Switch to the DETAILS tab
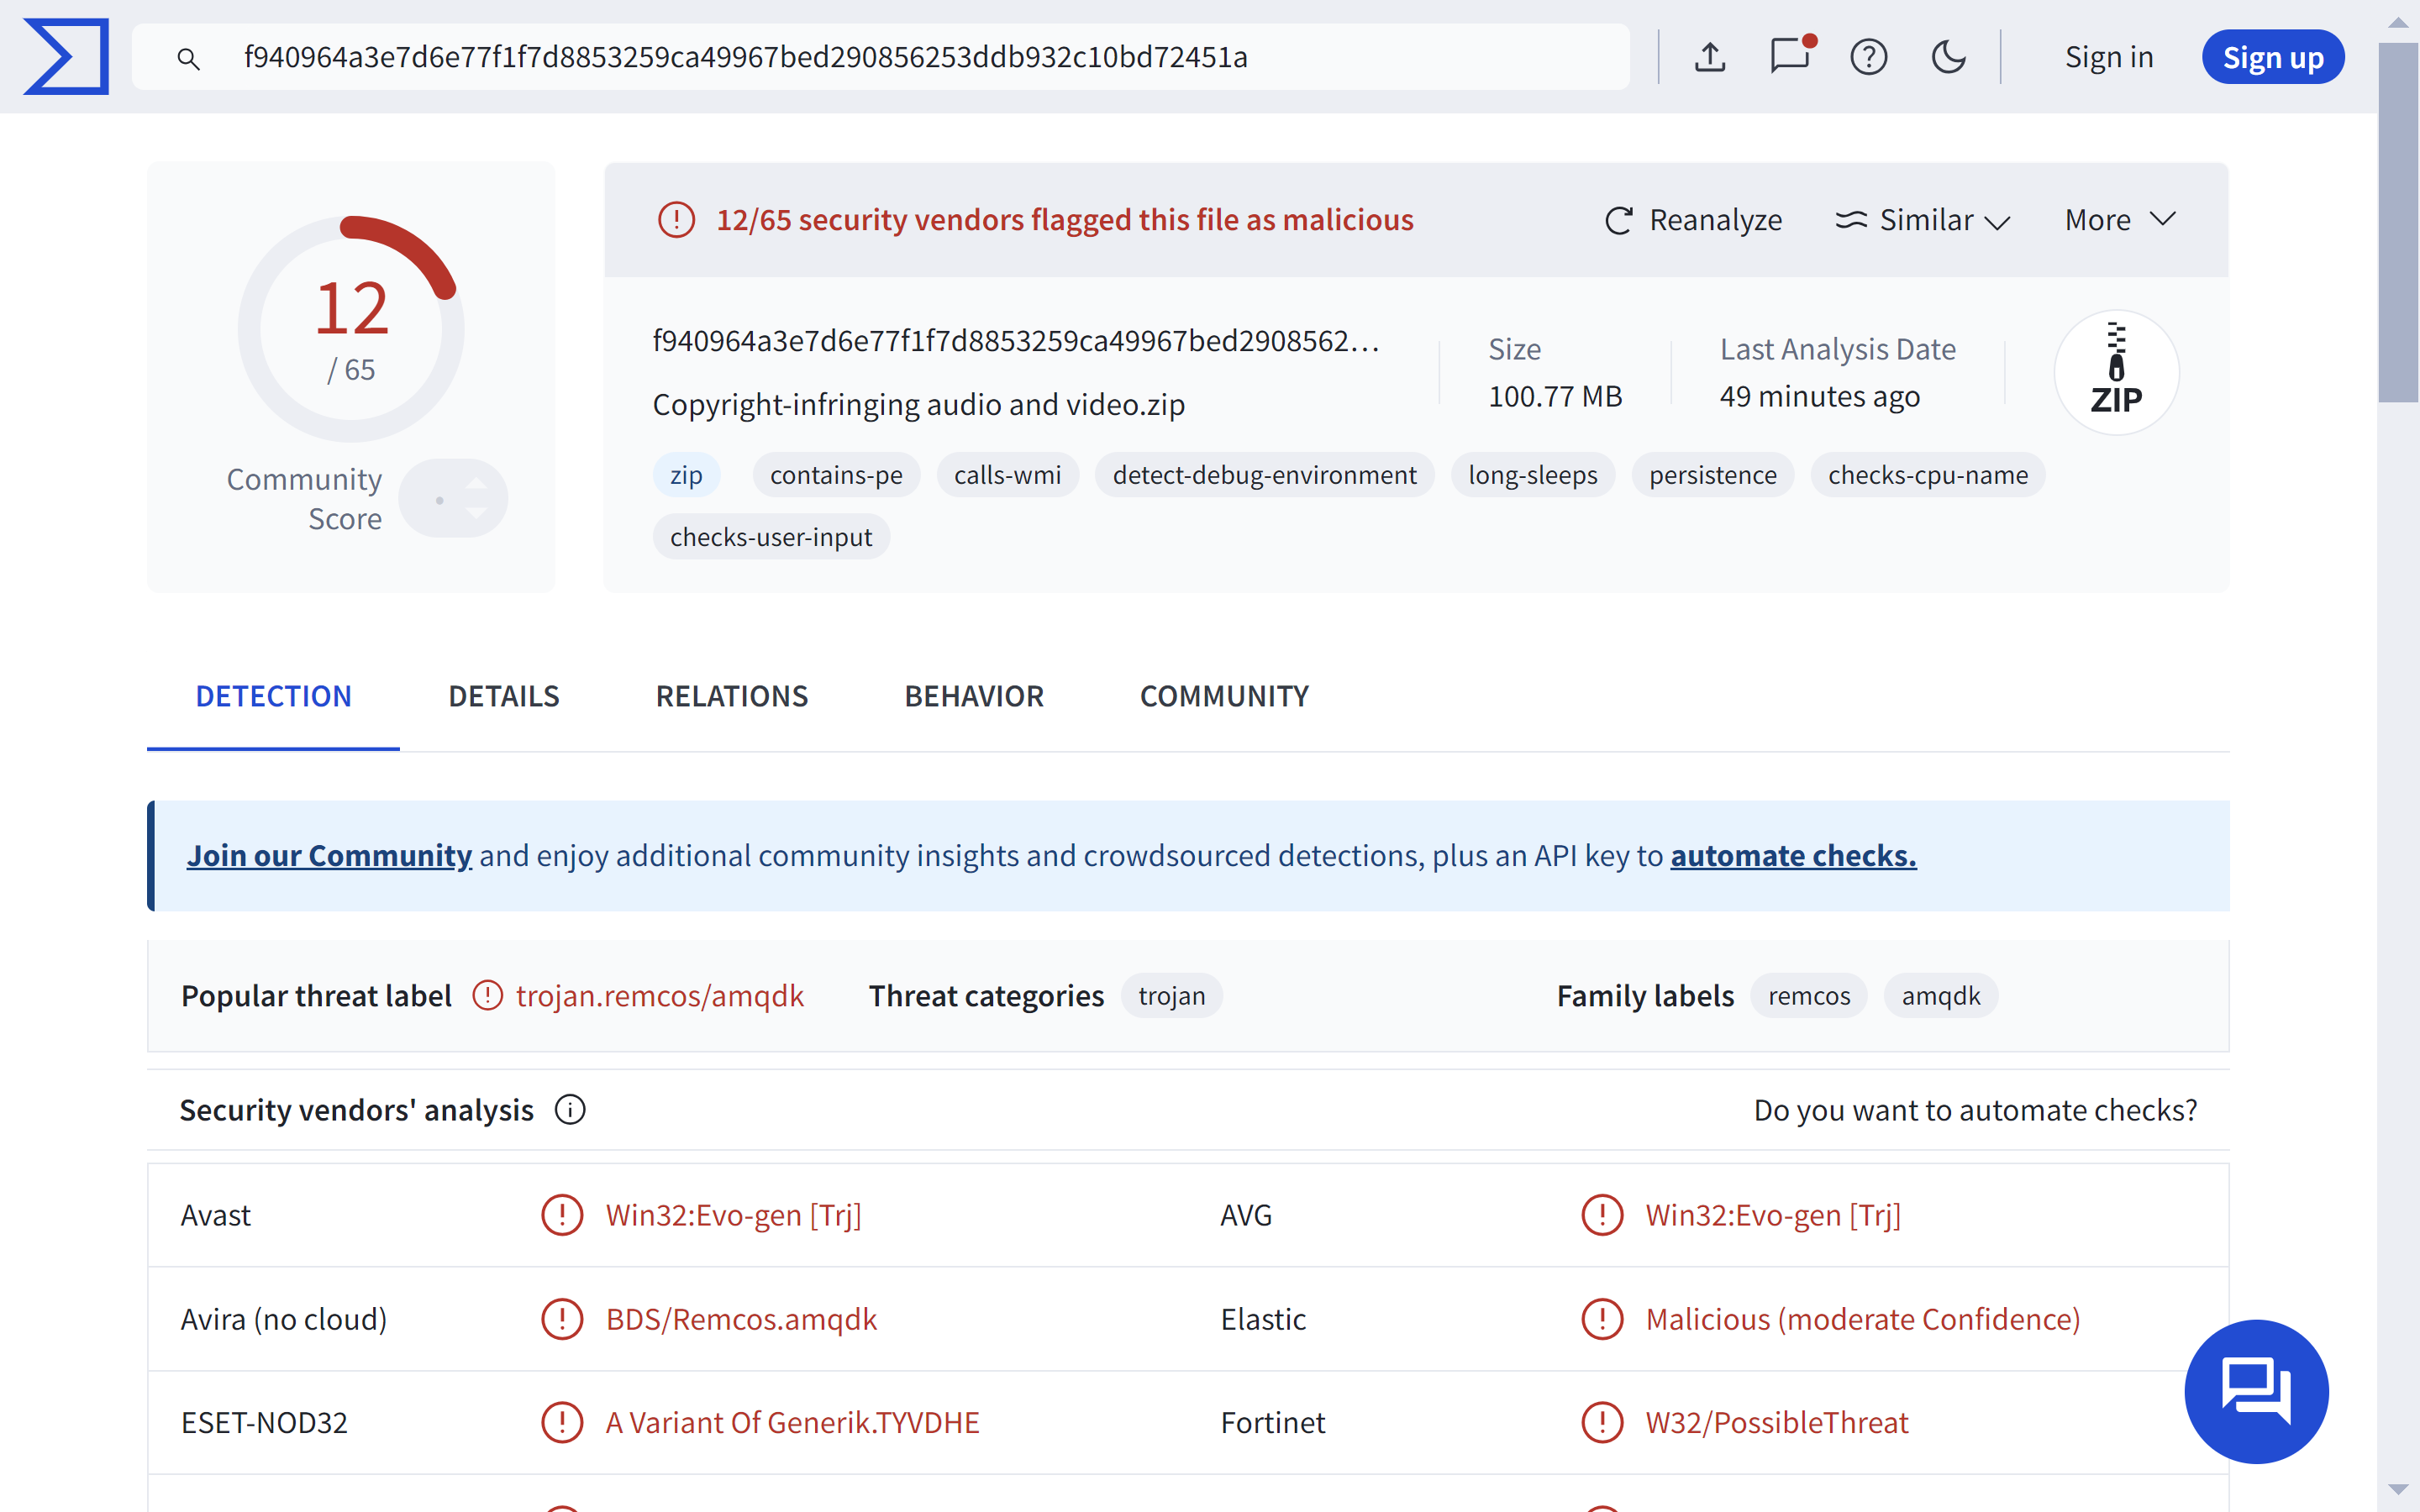The image size is (2420, 1512). click(x=503, y=696)
